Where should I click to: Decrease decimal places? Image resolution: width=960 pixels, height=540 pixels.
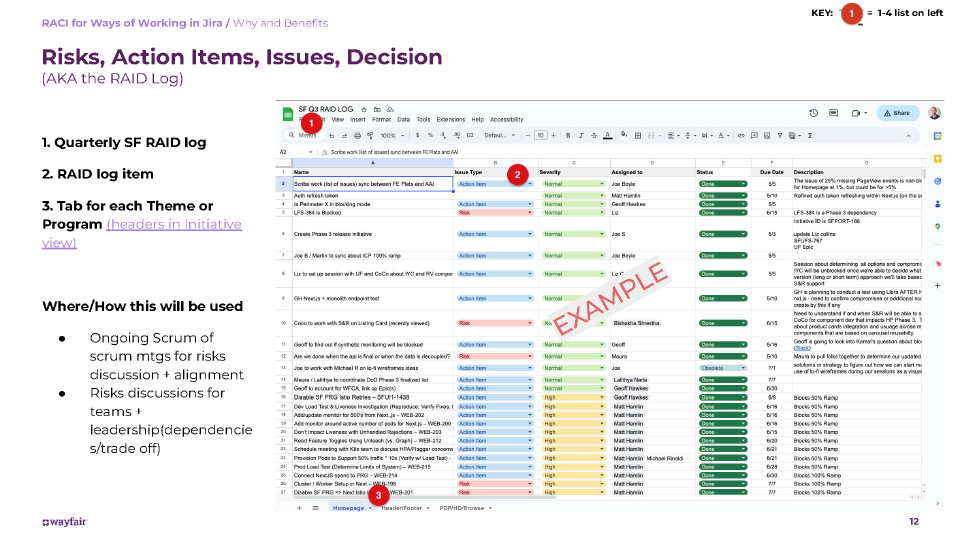tap(443, 135)
